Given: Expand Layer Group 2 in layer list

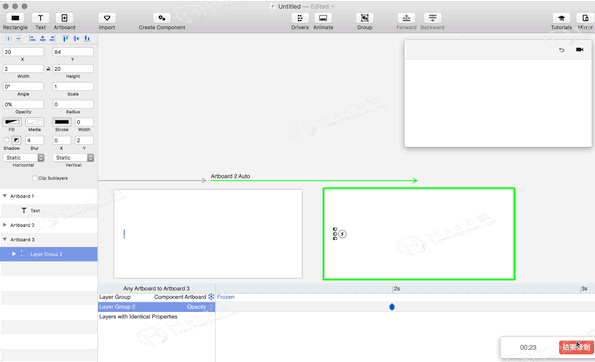Looking at the screenshot, I should pyautogui.click(x=14, y=254).
